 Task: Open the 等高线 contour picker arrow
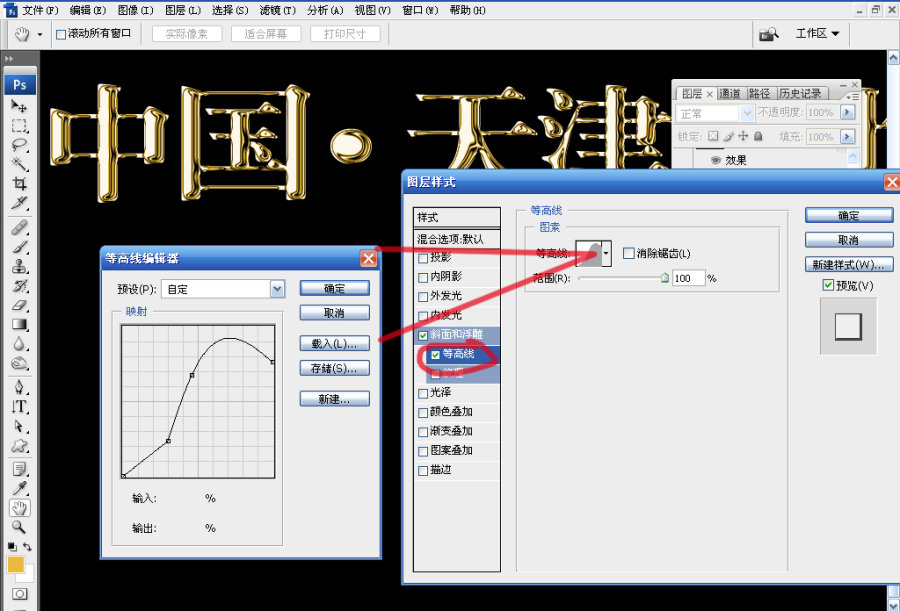605,254
